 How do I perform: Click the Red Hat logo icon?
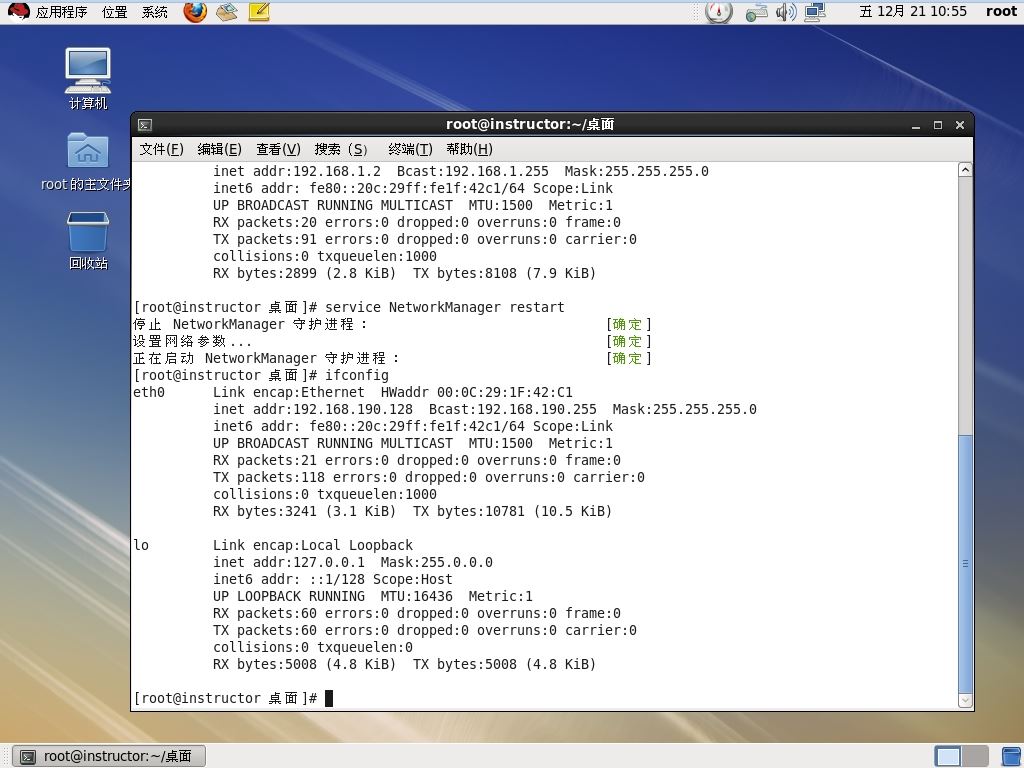[x=18, y=11]
